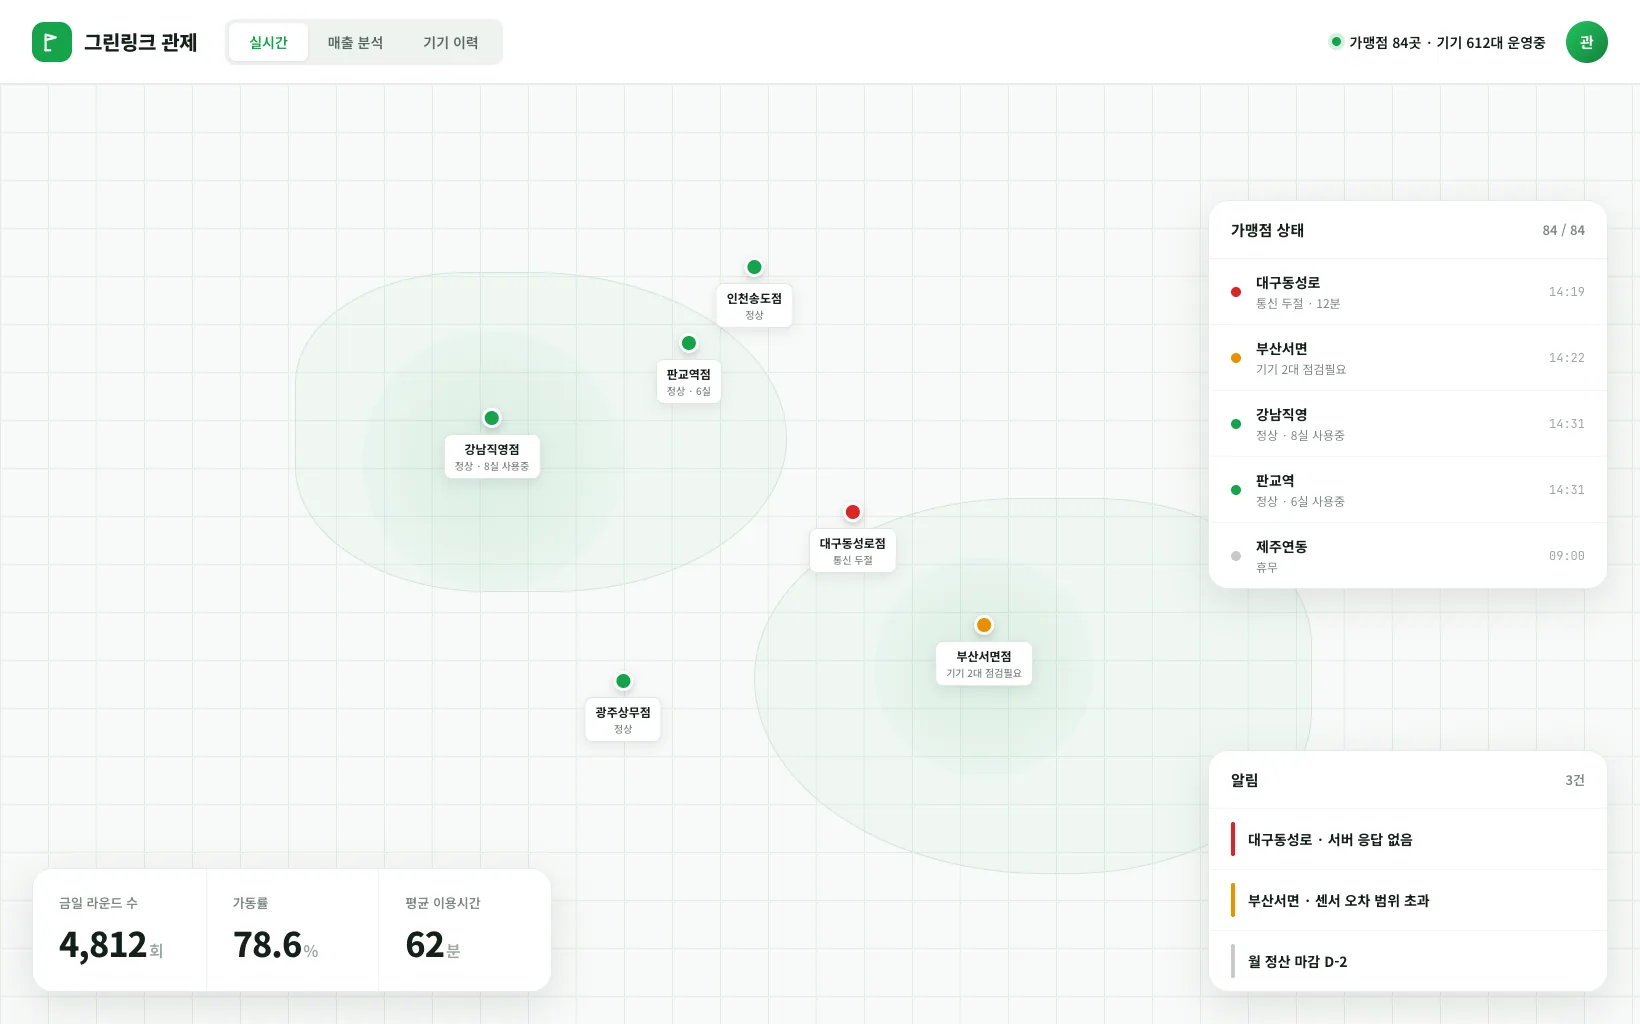The height and width of the screenshot is (1024, 1640).
Task: Click the orange 부산서면점 map marker
Action: 984,625
